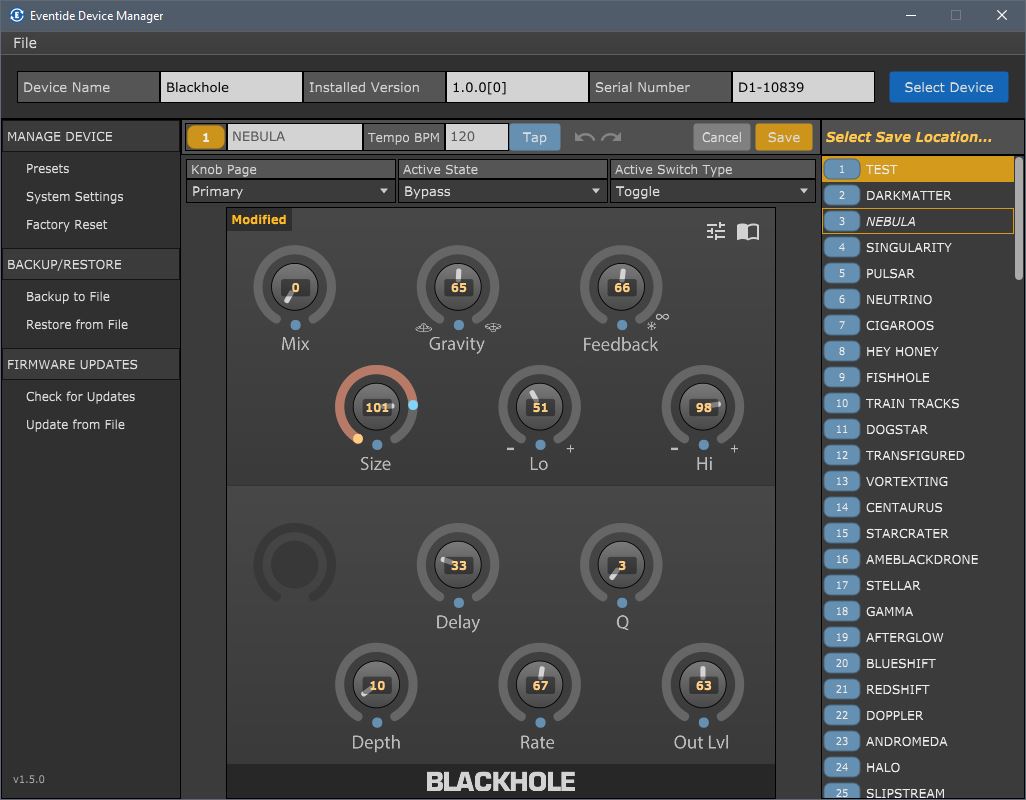Click the Save button

pyautogui.click(x=783, y=137)
